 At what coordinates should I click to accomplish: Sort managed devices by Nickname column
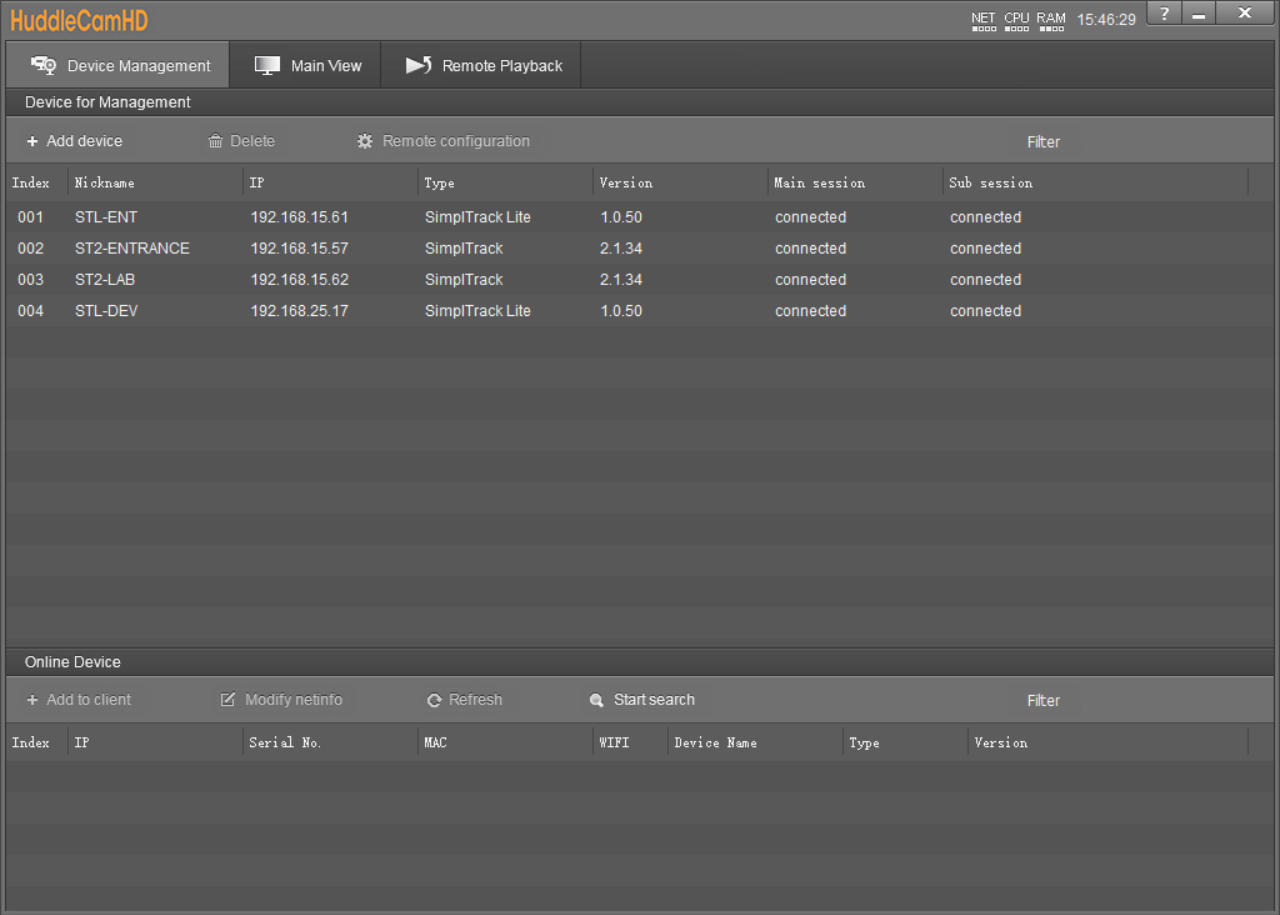click(156, 183)
